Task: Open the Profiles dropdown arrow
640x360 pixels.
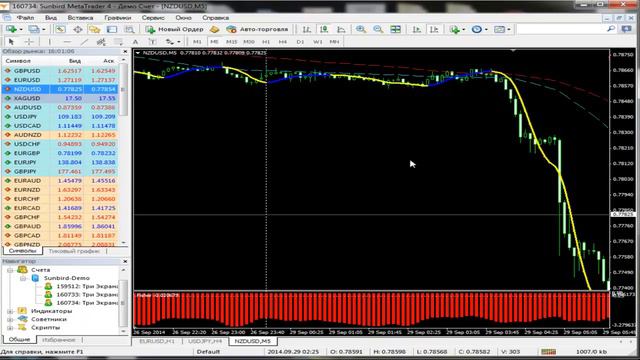Action: tap(44, 29)
